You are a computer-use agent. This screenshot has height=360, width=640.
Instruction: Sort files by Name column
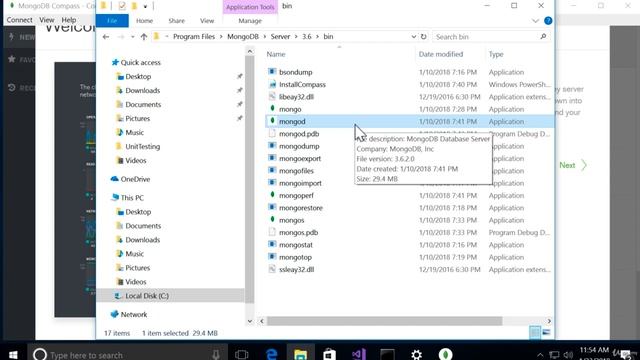coord(276,54)
